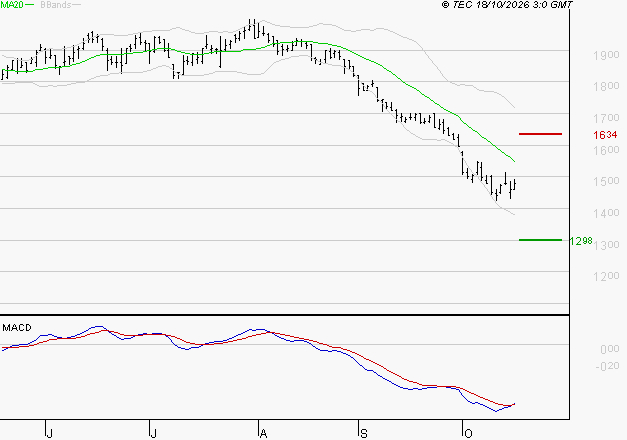The image size is (627, 440).
Task: Click the red 1634 price label
Action: click(605, 135)
